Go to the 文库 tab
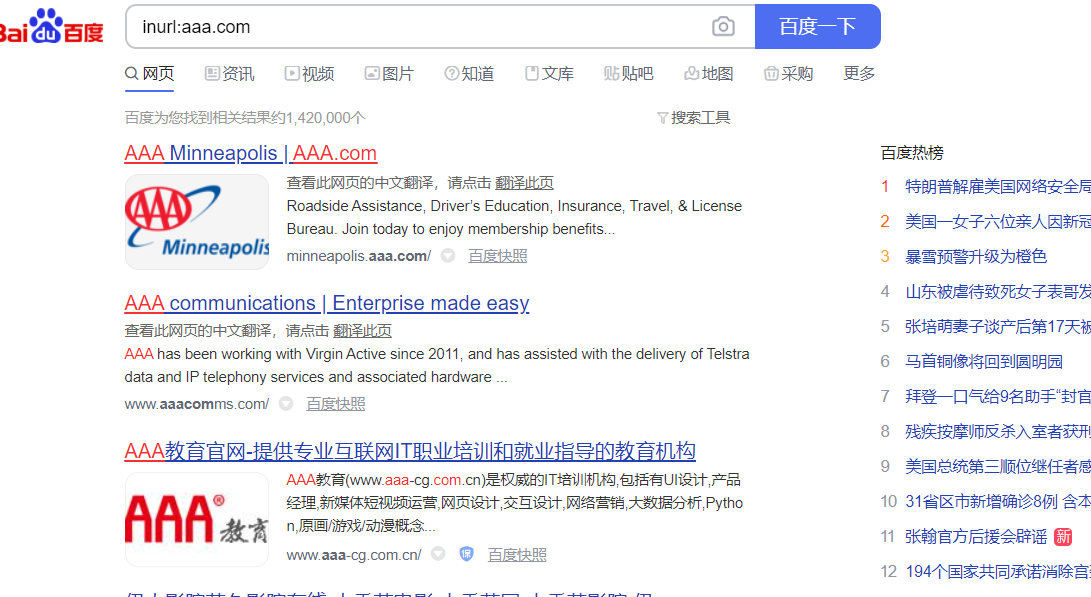This screenshot has width=1091, height=597. pos(549,74)
